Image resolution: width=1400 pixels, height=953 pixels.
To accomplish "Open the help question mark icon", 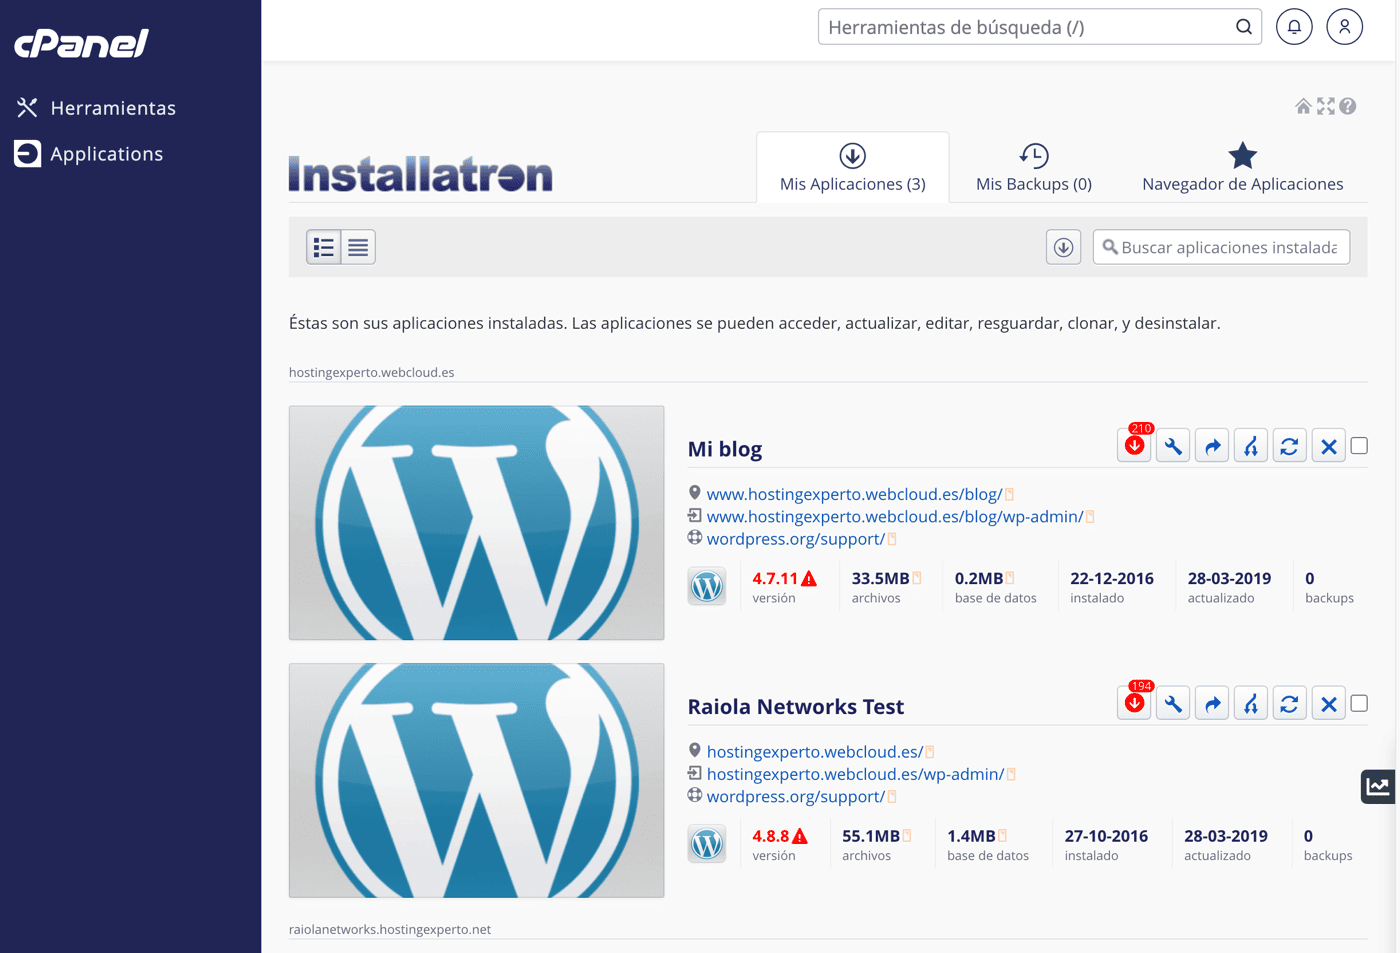I will [1348, 106].
